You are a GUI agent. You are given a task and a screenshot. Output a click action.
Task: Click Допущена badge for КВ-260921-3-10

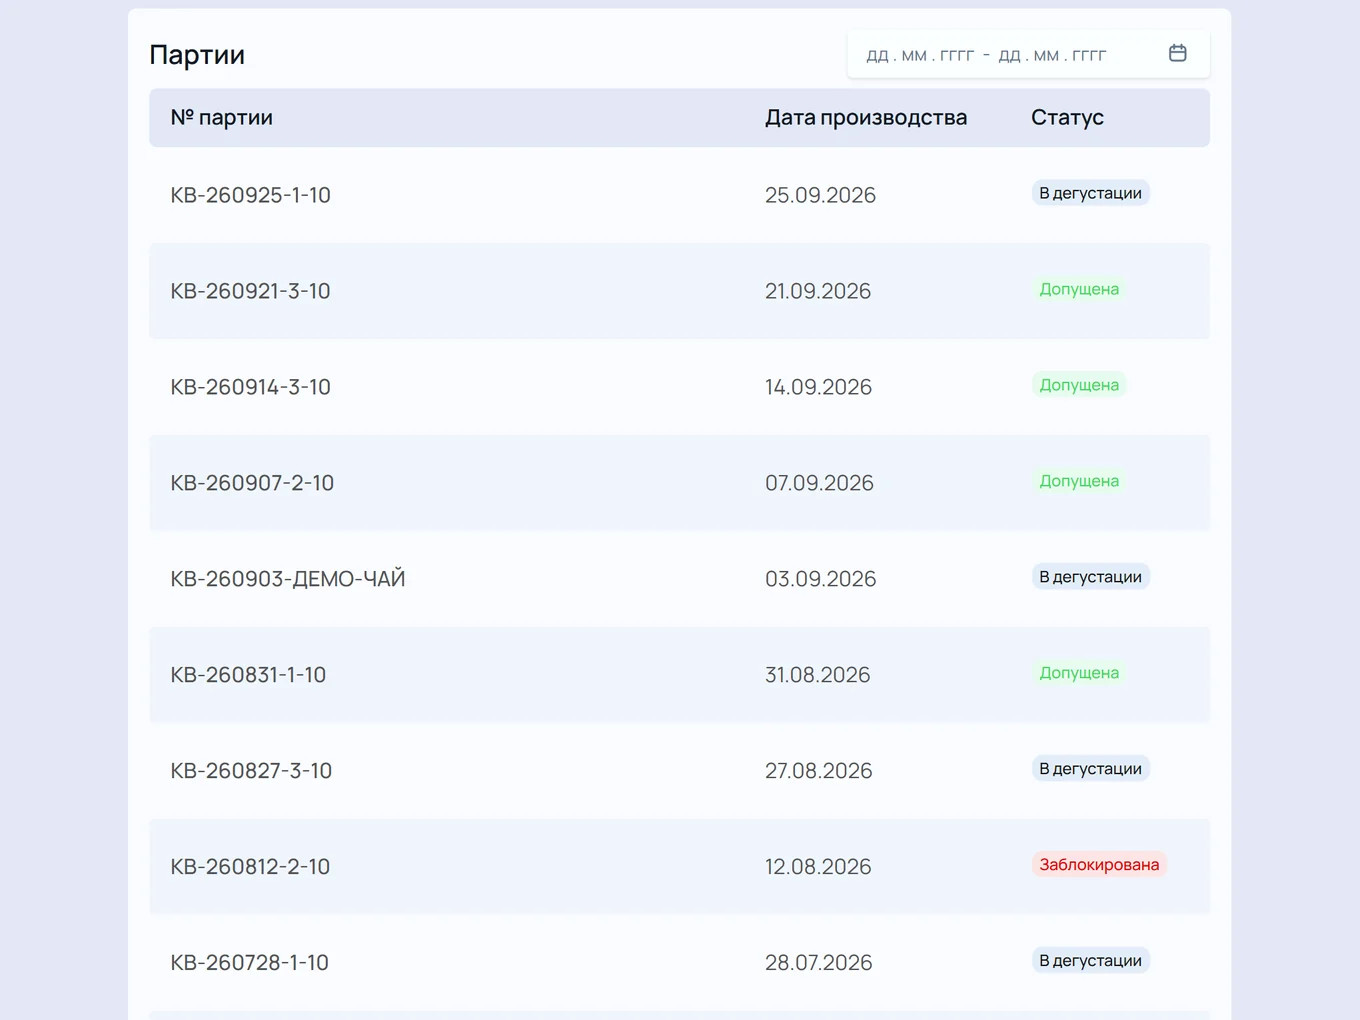(1079, 289)
